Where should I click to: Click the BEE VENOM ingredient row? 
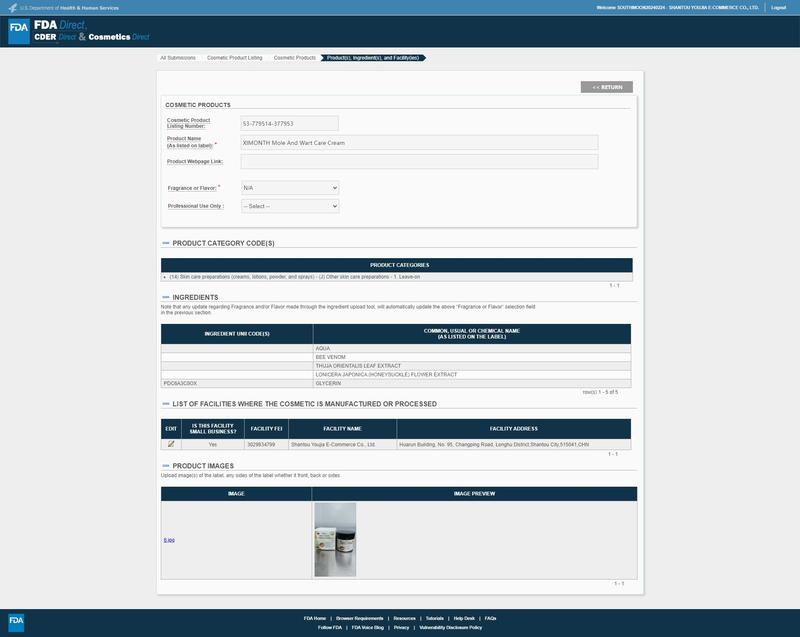[x=396, y=357]
